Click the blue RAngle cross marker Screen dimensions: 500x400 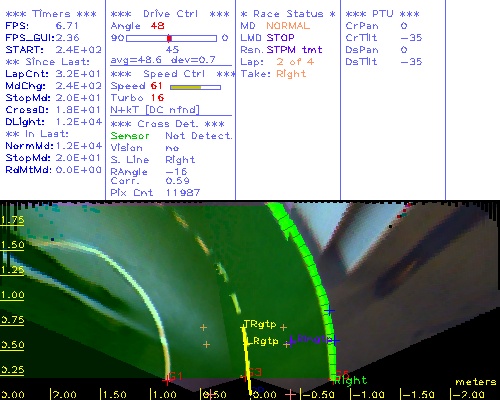(x=292, y=341)
